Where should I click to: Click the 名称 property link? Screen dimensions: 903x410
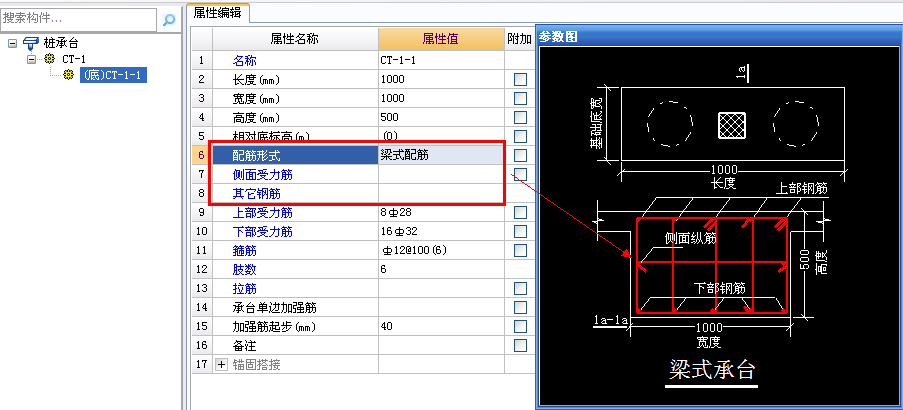click(x=245, y=60)
